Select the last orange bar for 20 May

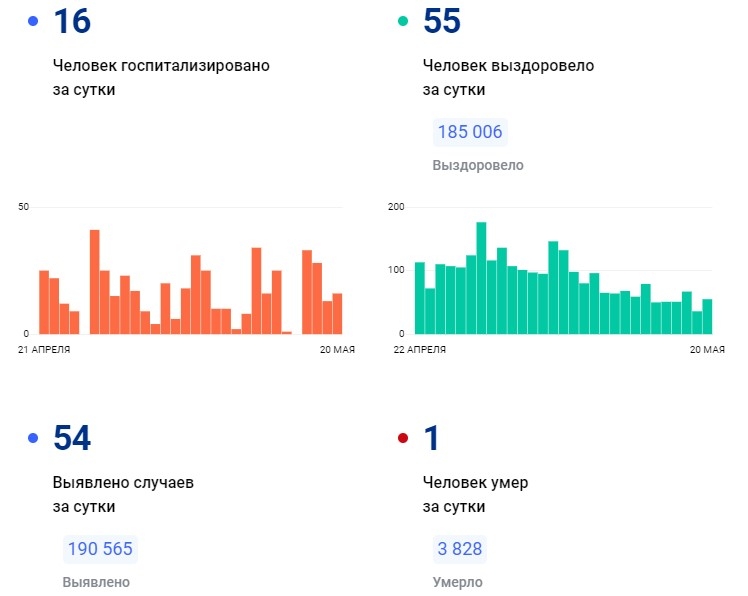337,313
